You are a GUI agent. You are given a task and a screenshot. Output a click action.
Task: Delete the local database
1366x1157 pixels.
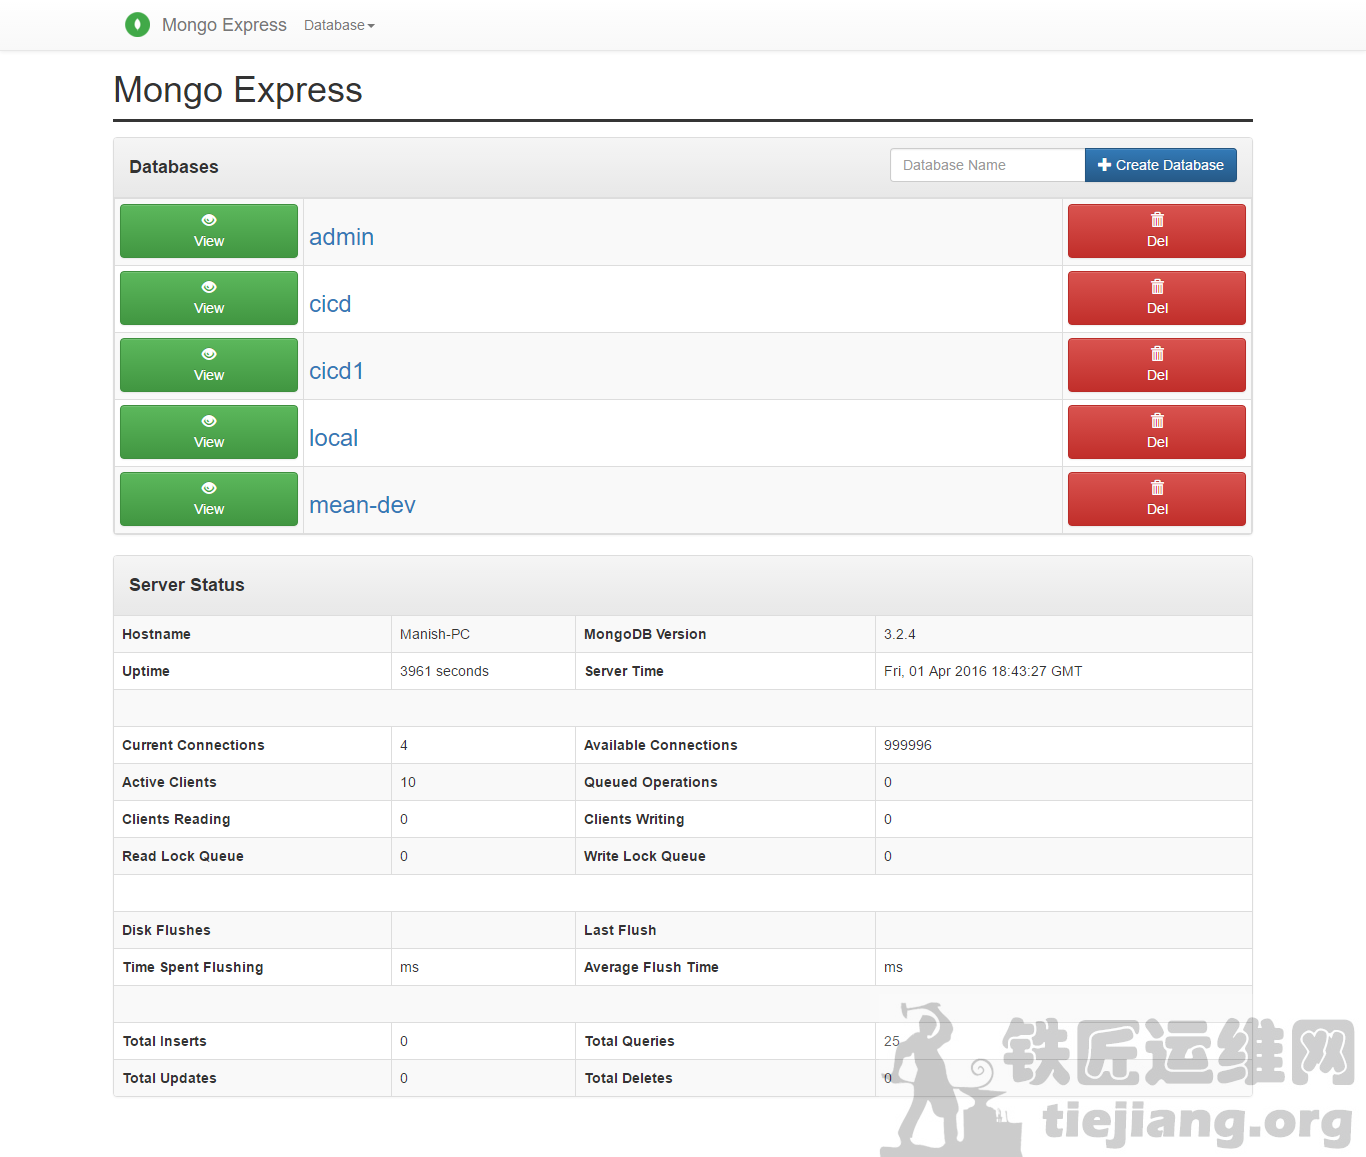pyautogui.click(x=1156, y=432)
